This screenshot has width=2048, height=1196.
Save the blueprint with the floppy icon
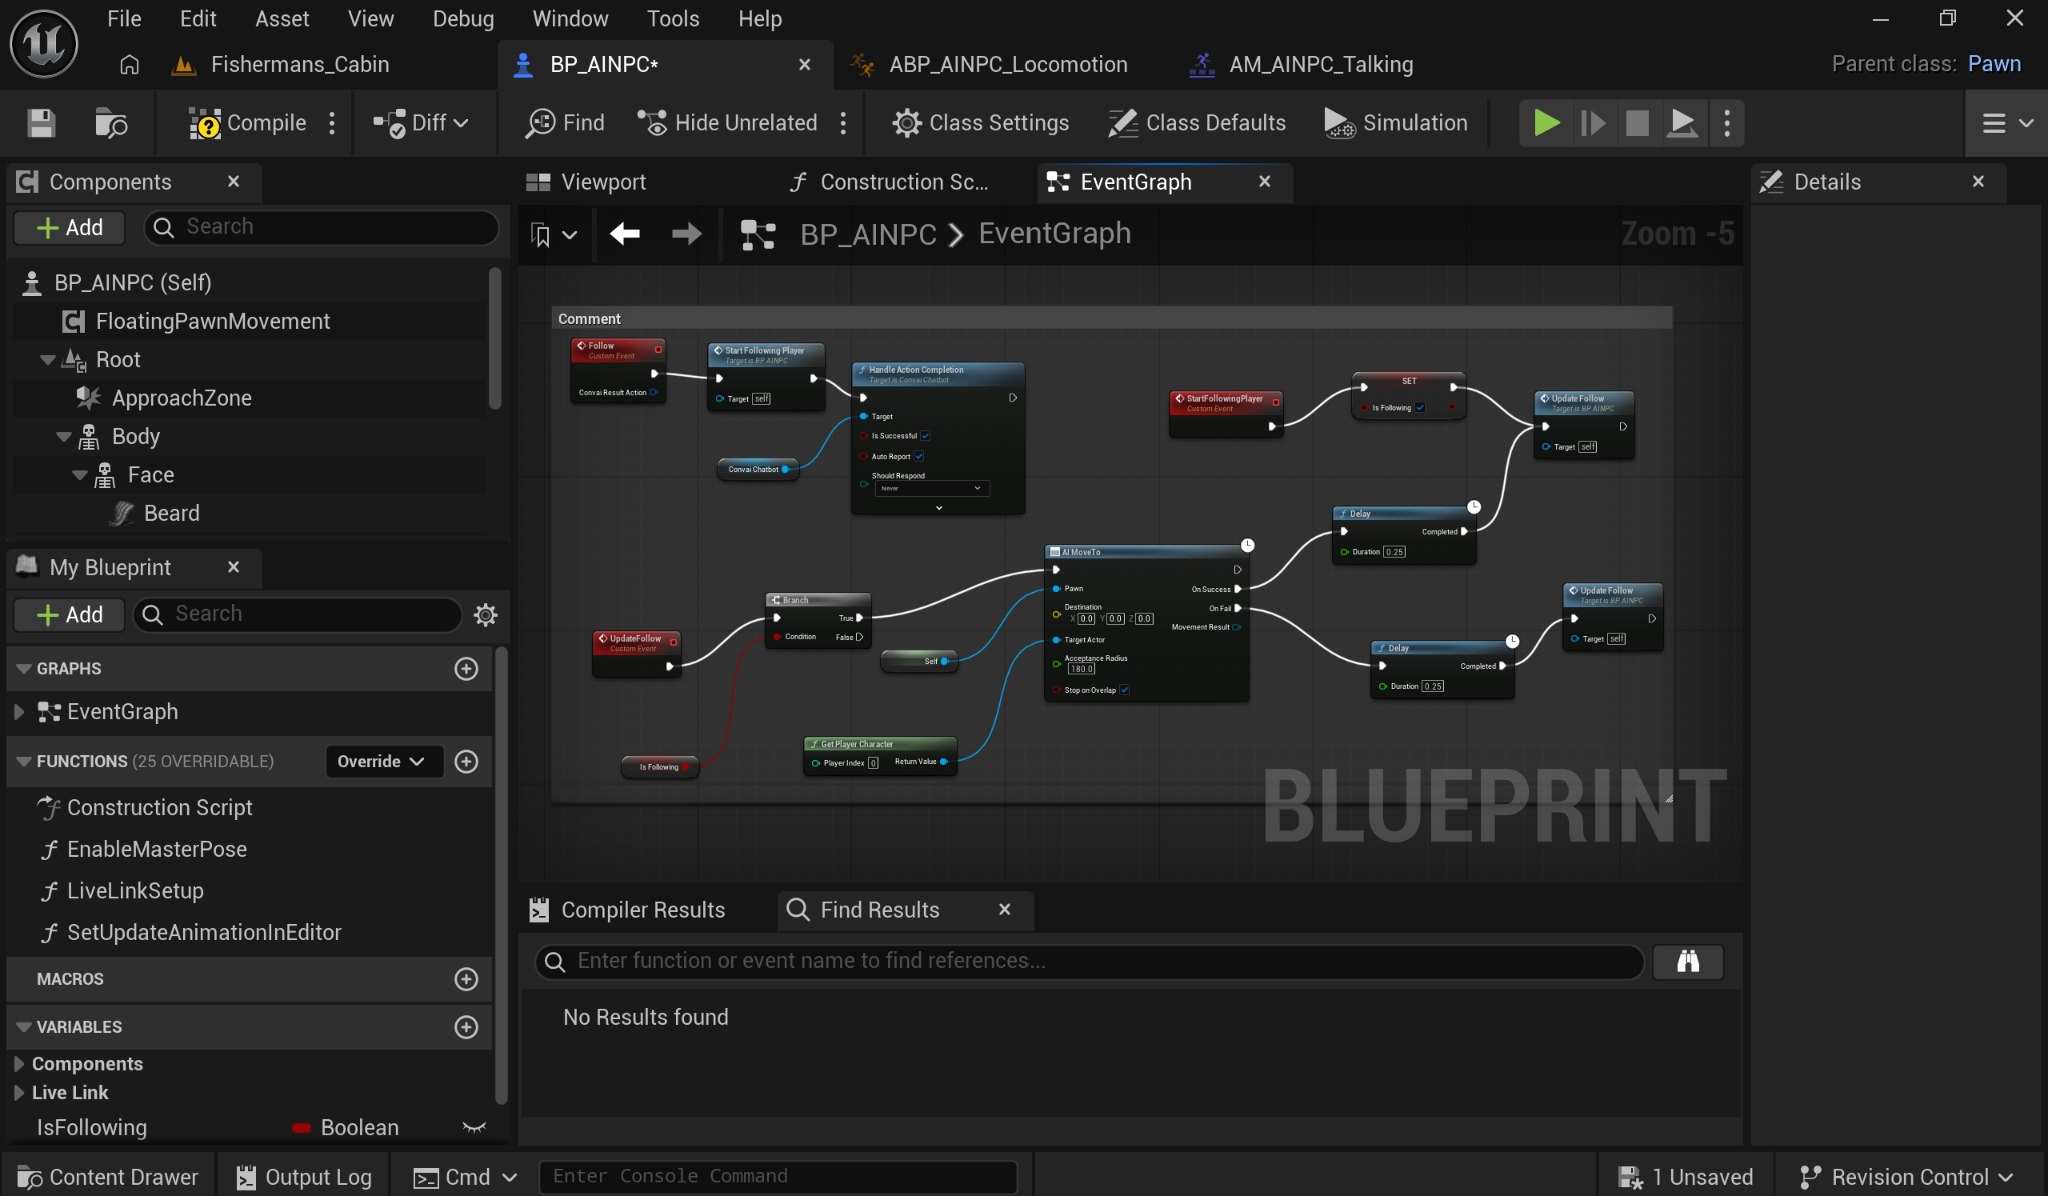pyautogui.click(x=41, y=123)
